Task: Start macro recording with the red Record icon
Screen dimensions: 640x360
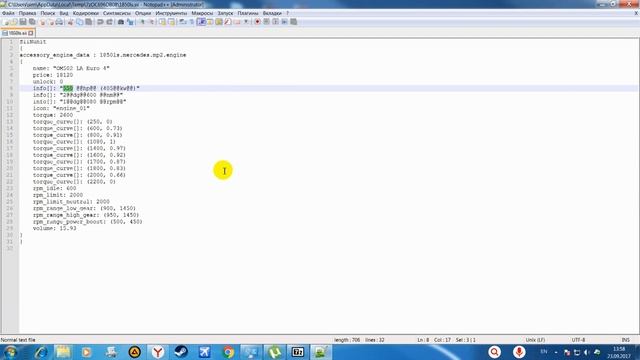Action: pyautogui.click(x=257, y=22)
